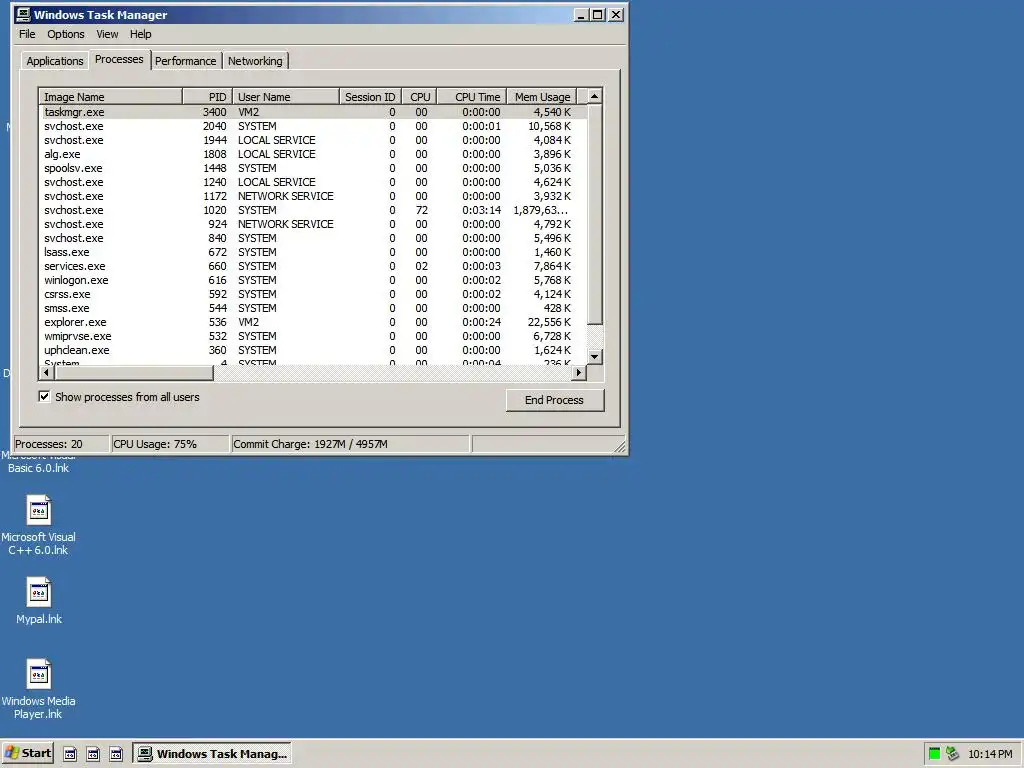The image size is (1024, 768).
Task: Click the Commit Charge status entry
Action: point(351,444)
